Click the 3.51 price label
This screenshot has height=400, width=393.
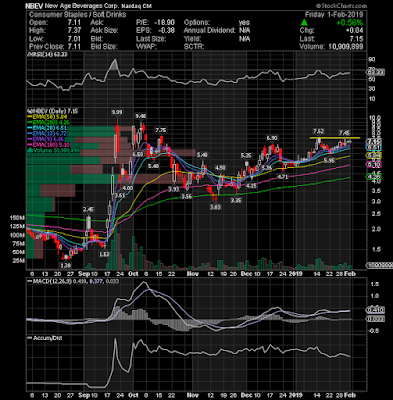coord(119,195)
